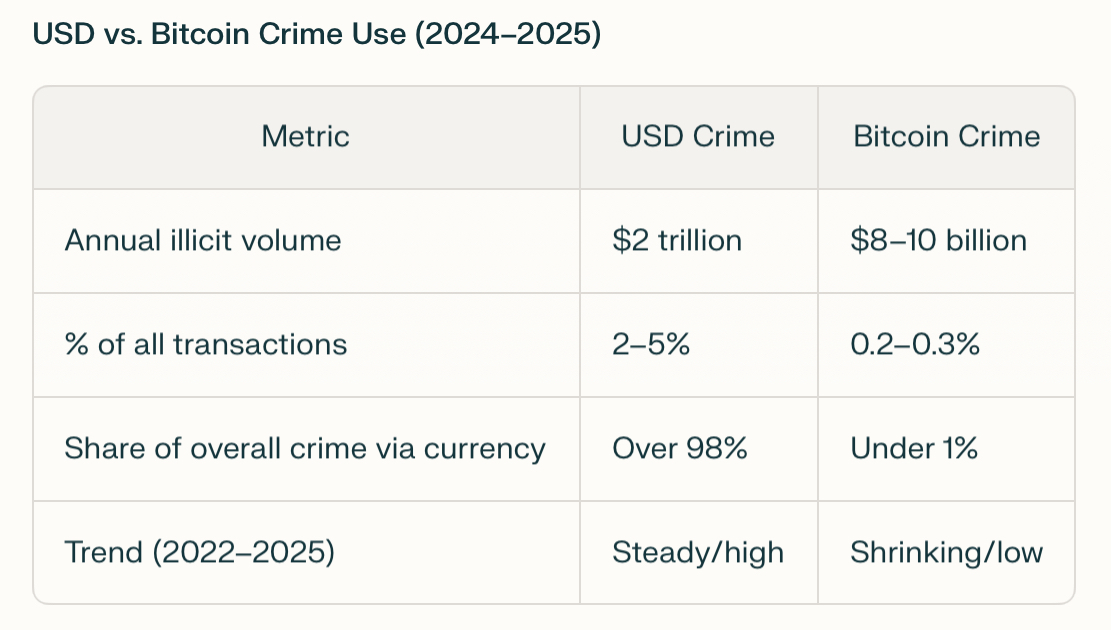Click the 'Under 1%' cell

[x=914, y=448]
